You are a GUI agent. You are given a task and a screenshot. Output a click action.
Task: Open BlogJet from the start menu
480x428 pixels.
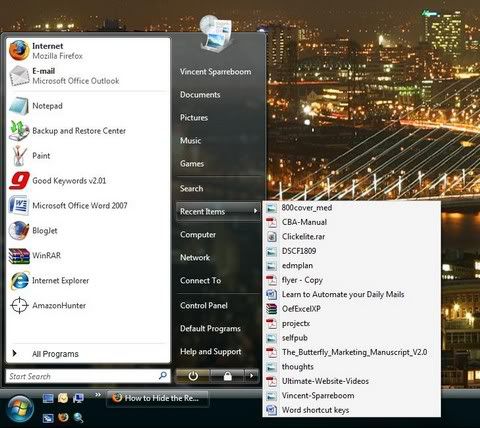(x=88, y=231)
